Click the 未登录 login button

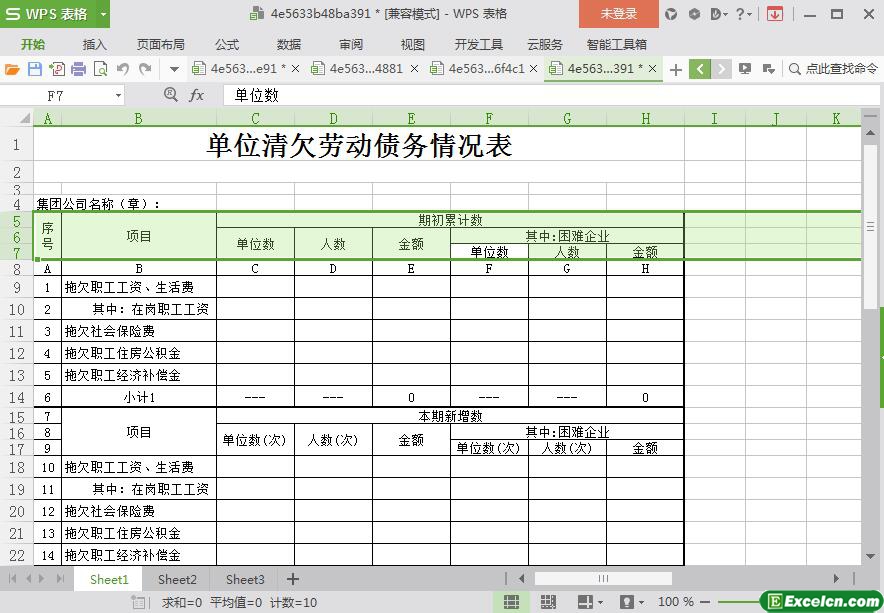click(x=618, y=14)
